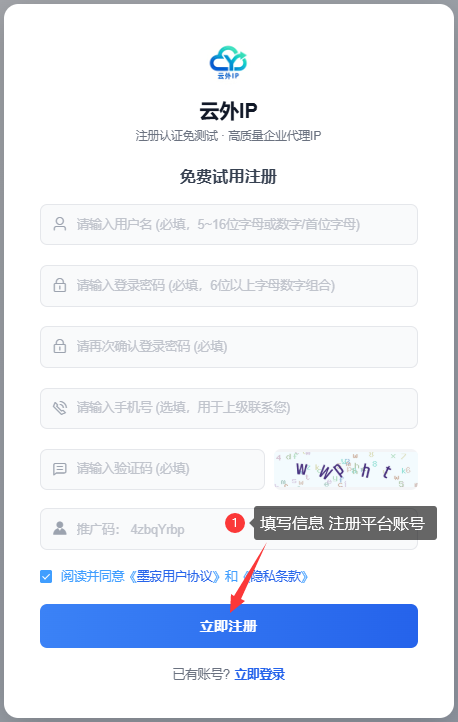Focus the login password input field
The width and height of the screenshot is (458, 722).
[229, 285]
